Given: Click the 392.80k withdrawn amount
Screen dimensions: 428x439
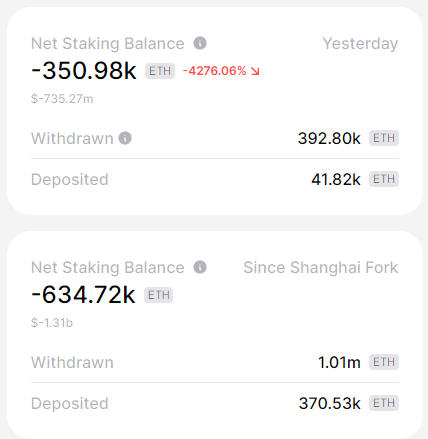Looking at the screenshot, I should 329,138.
